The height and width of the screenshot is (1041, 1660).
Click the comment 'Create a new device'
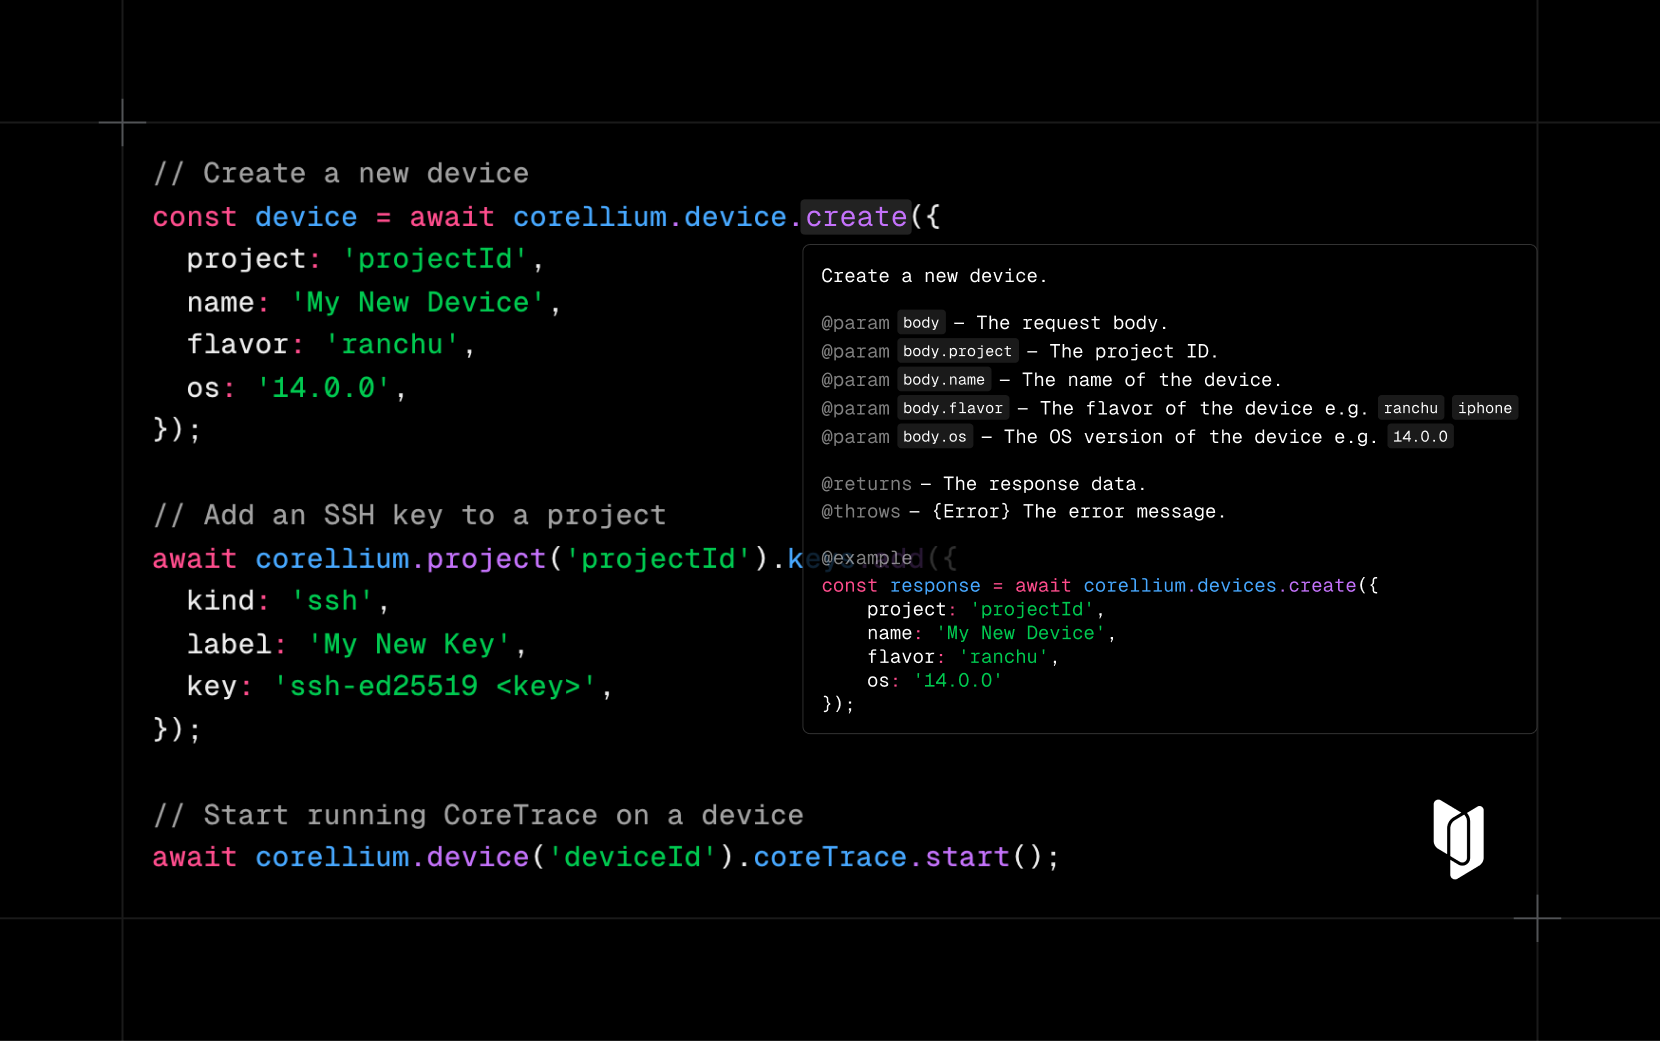tap(341, 173)
